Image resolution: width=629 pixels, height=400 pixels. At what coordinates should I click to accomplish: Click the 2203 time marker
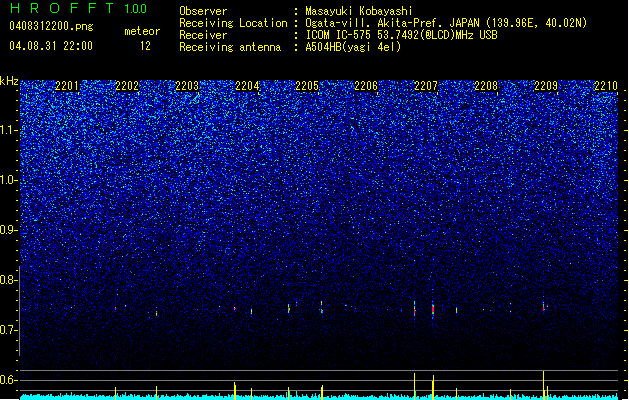pyautogui.click(x=187, y=86)
